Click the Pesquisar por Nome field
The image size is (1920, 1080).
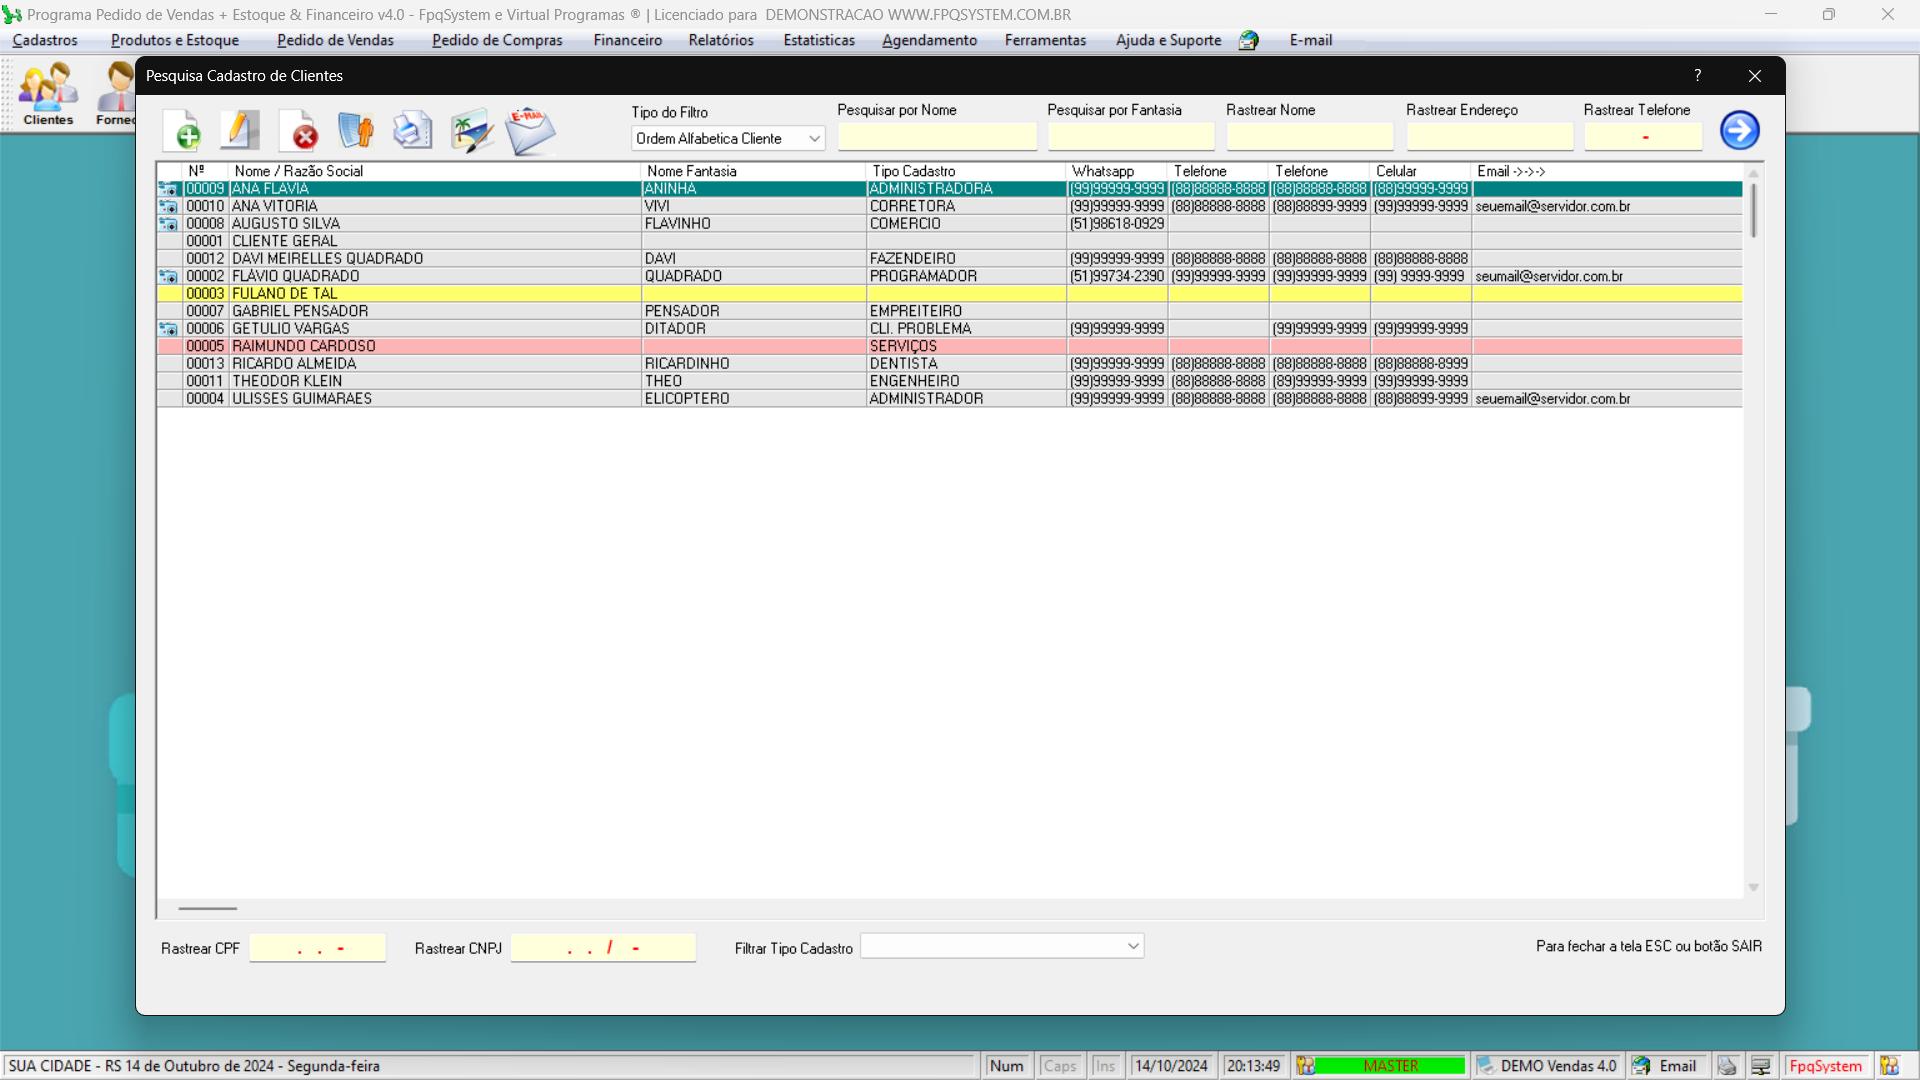[937, 137]
